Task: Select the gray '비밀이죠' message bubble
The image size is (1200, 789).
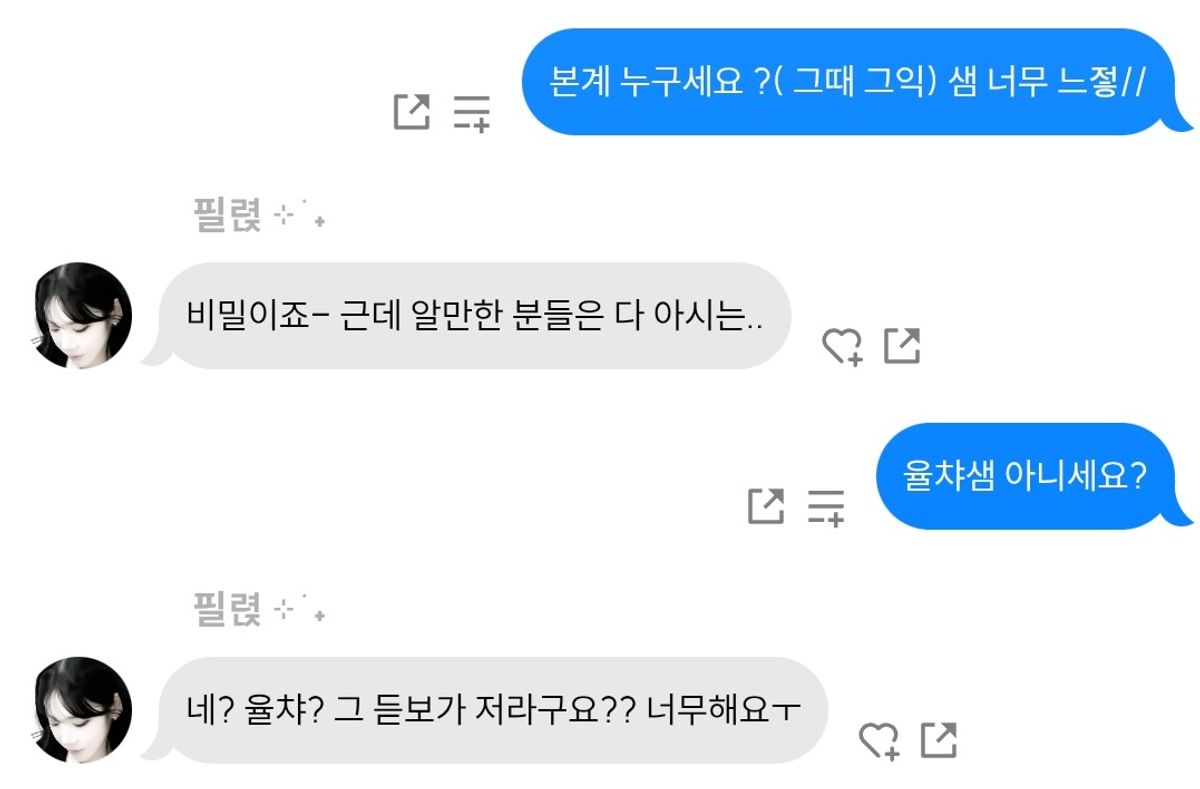Action: point(474,316)
